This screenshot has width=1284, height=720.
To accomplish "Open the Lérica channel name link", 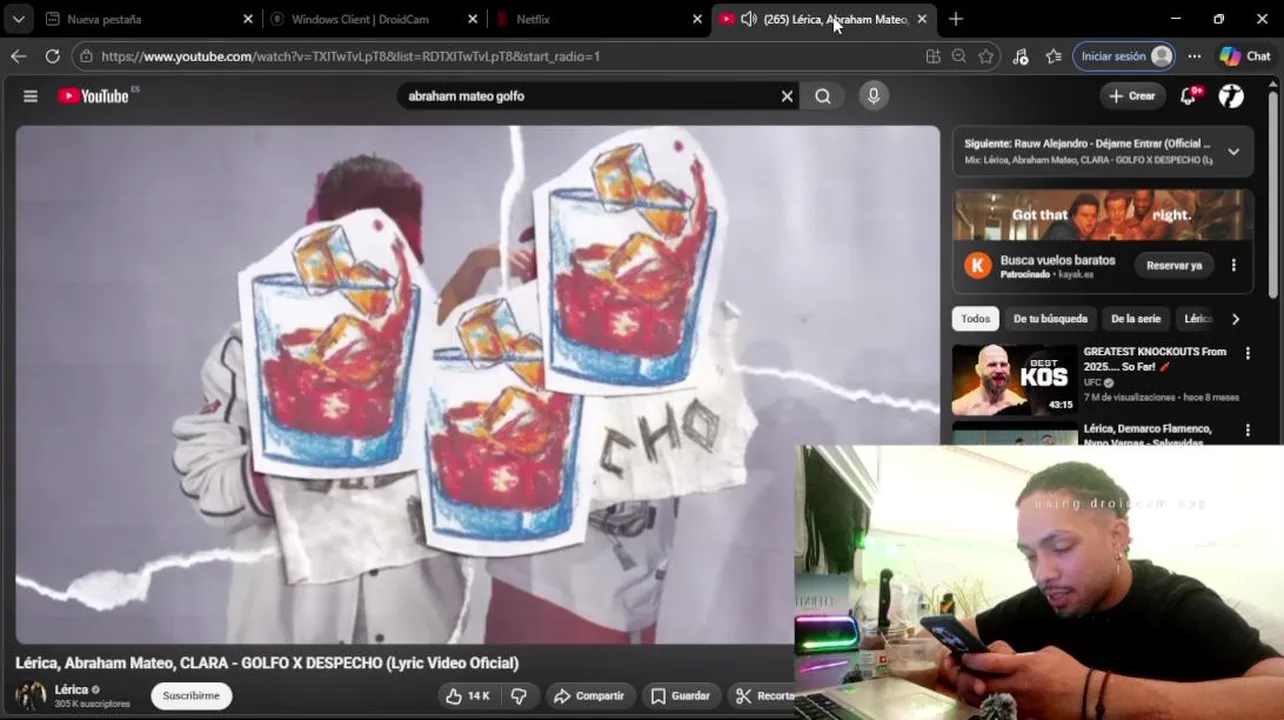I will (x=71, y=690).
